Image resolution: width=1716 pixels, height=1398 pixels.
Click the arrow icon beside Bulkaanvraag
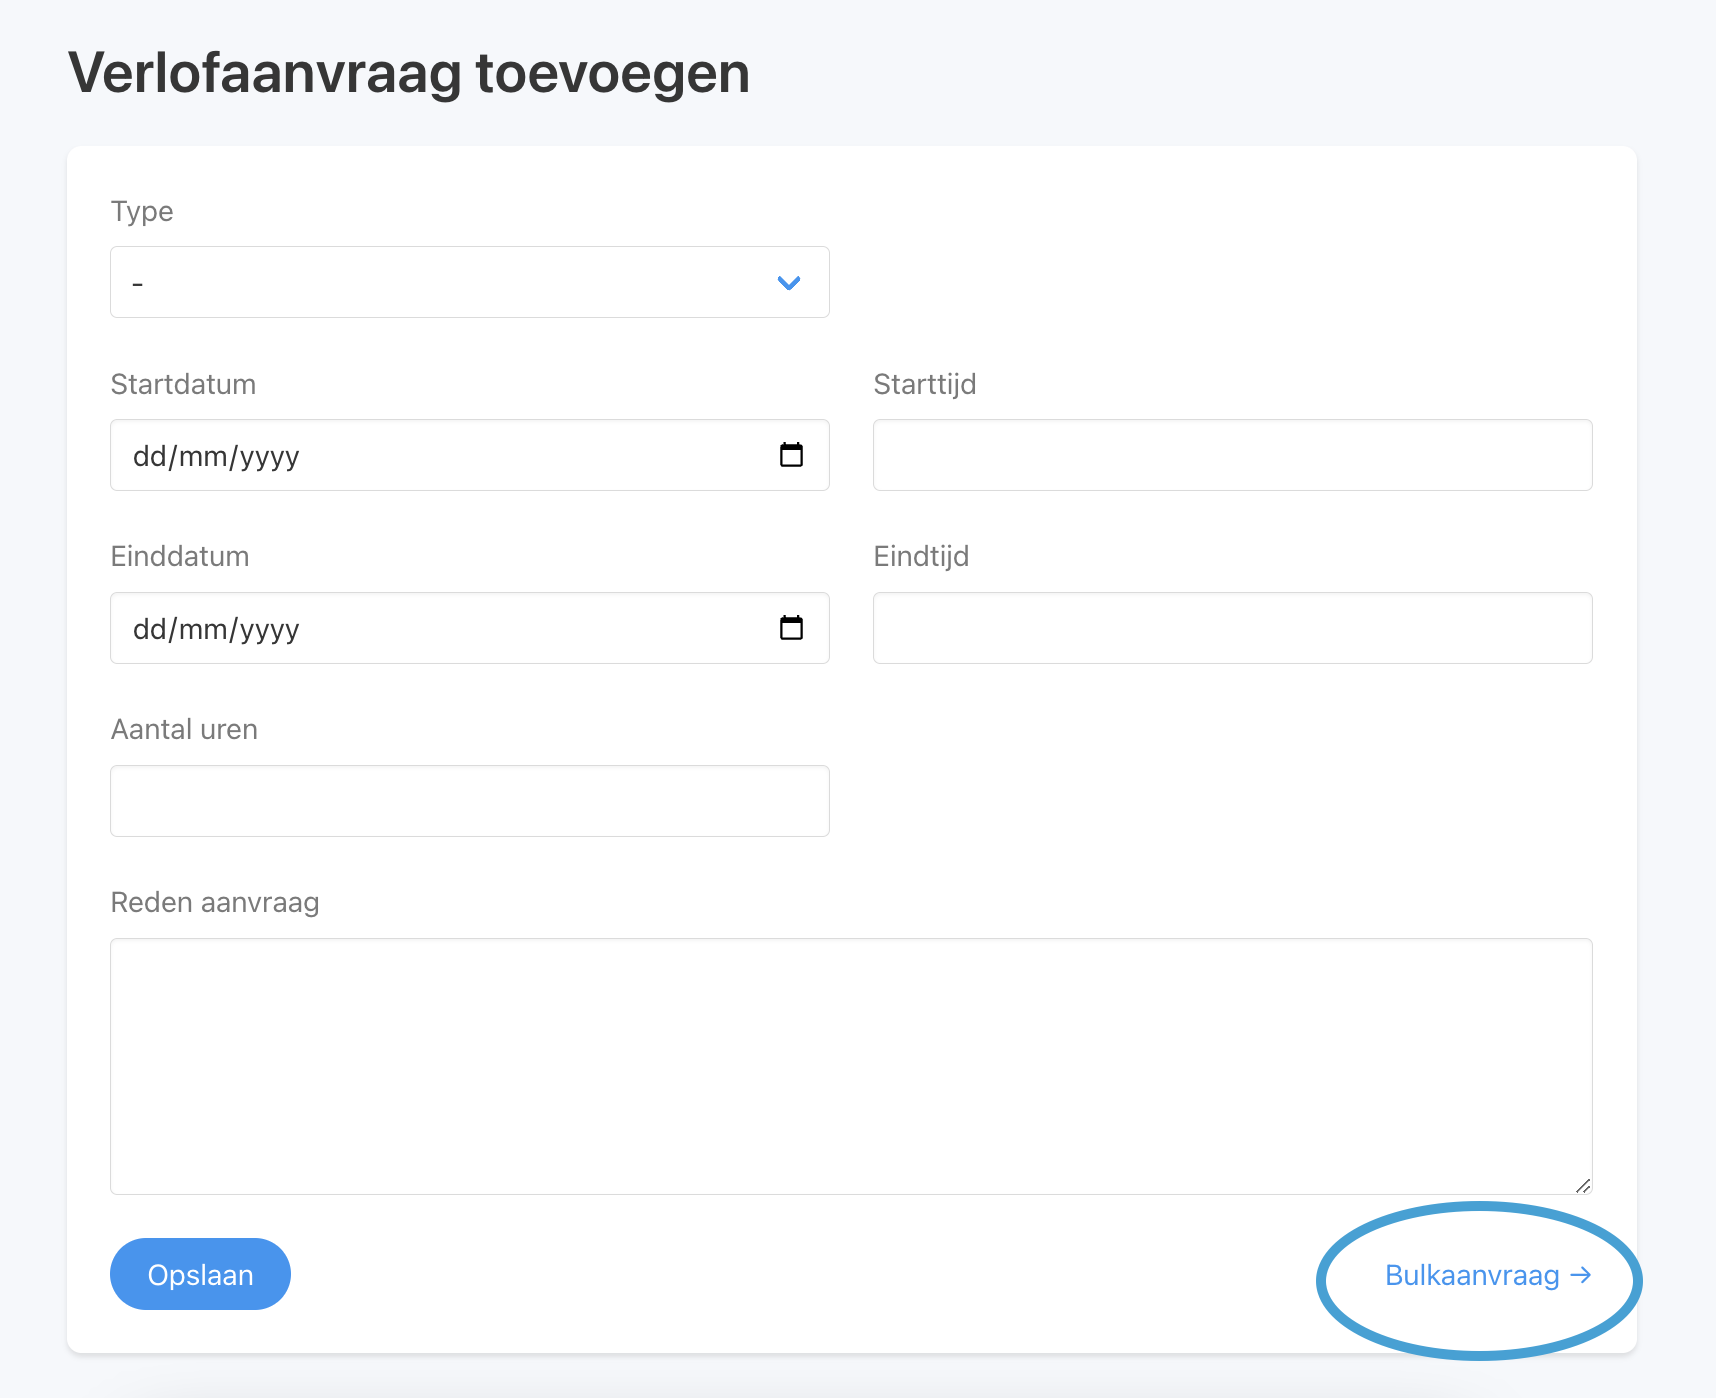1581,1275
